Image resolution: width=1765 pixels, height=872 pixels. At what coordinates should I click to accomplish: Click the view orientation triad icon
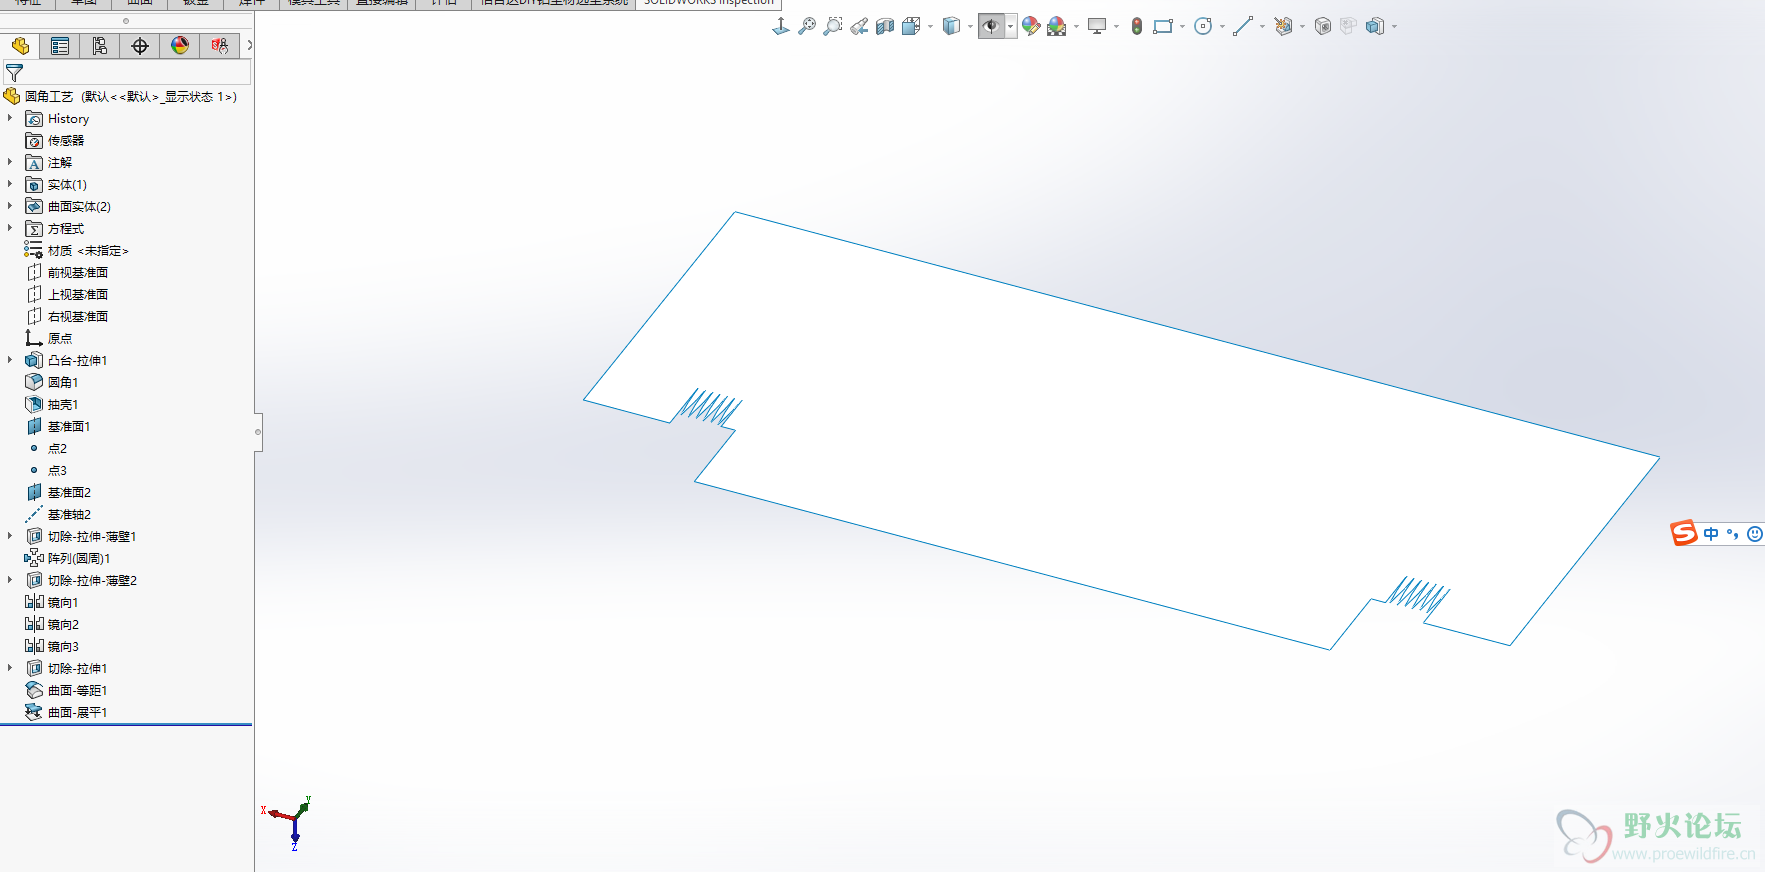tap(781, 26)
